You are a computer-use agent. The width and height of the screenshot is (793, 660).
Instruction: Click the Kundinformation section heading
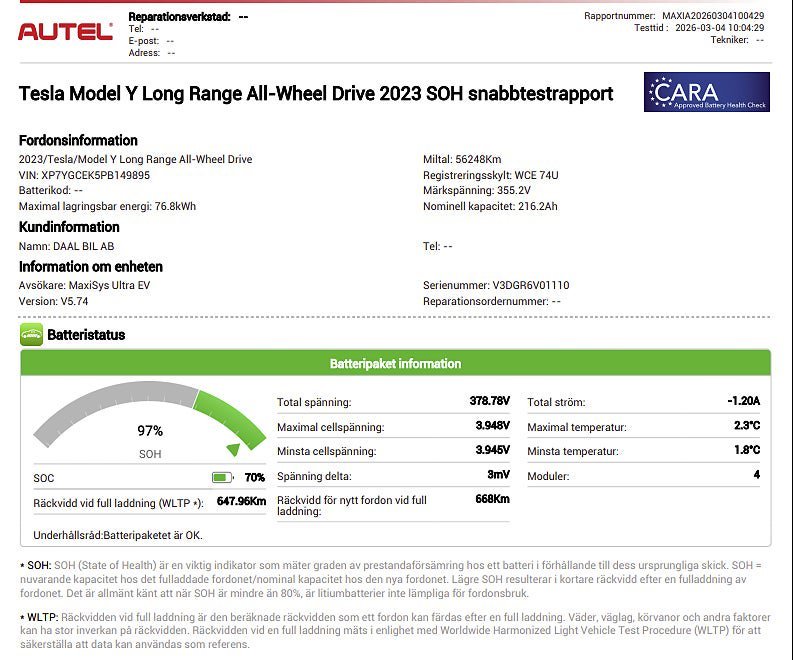click(x=69, y=227)
